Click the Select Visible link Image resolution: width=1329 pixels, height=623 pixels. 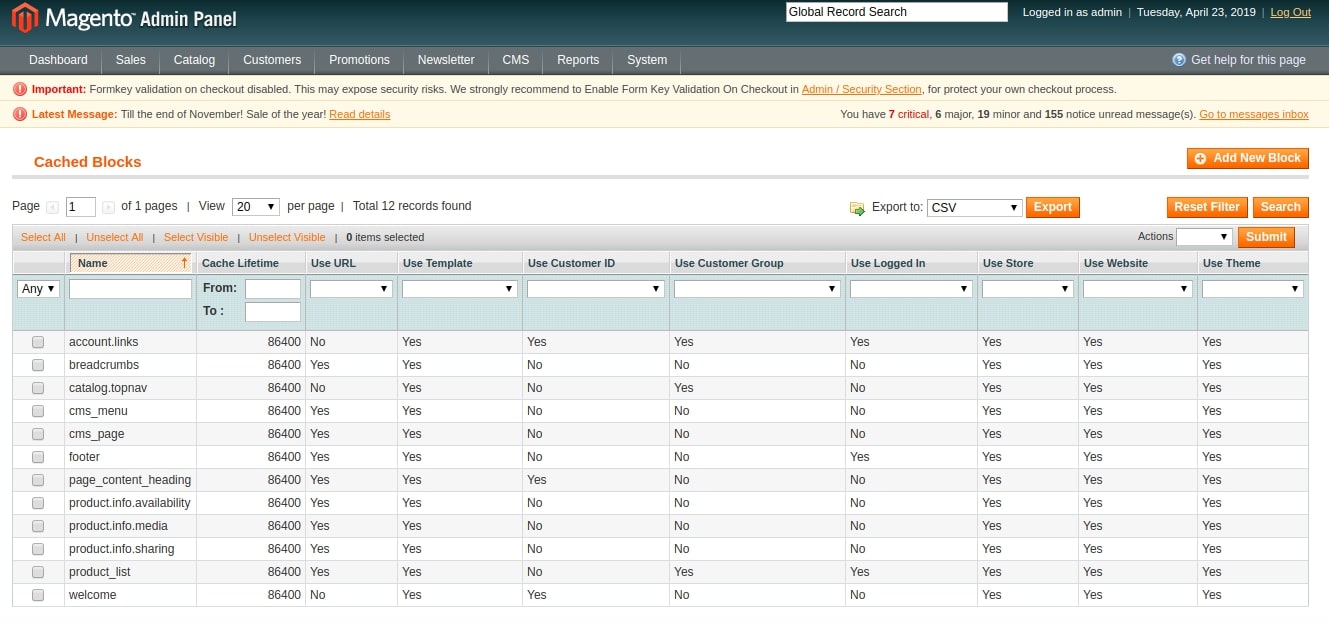pyautogui.click(x=196, y=237)
